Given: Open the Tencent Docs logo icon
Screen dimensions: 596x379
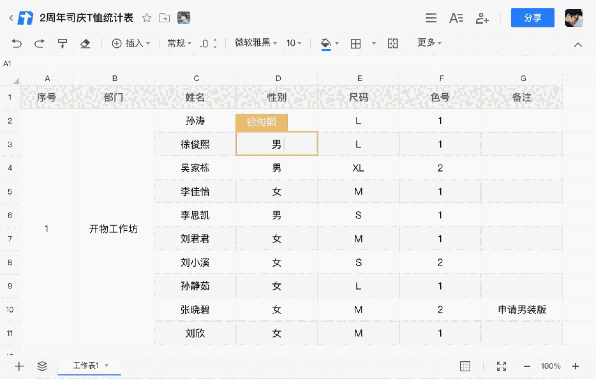Looking at the screenshot, I should tap(25, 18).
